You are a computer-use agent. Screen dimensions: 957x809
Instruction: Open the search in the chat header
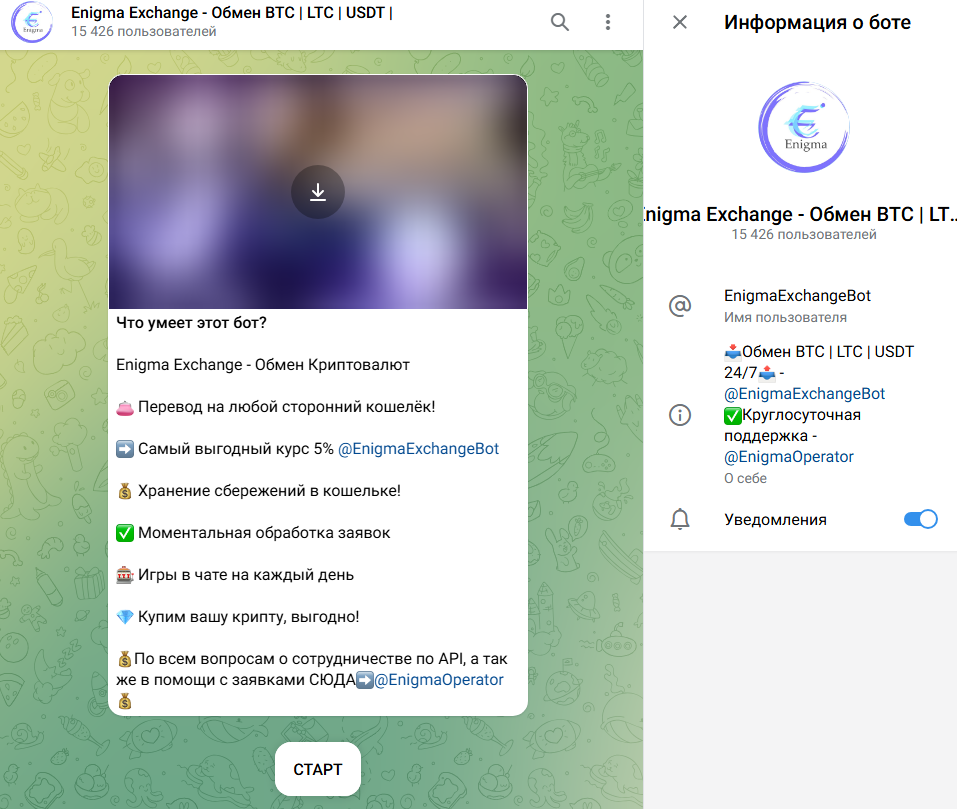pyautogui.click(x=559, y=21)
